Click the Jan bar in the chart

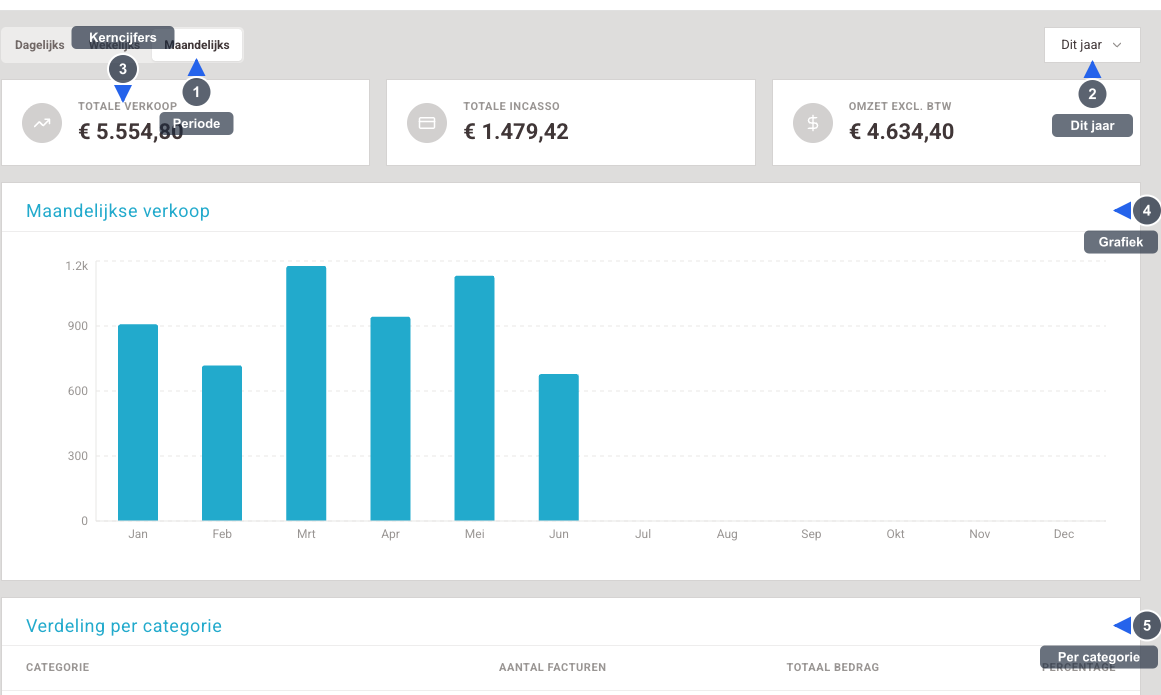(x=138, y=423)
